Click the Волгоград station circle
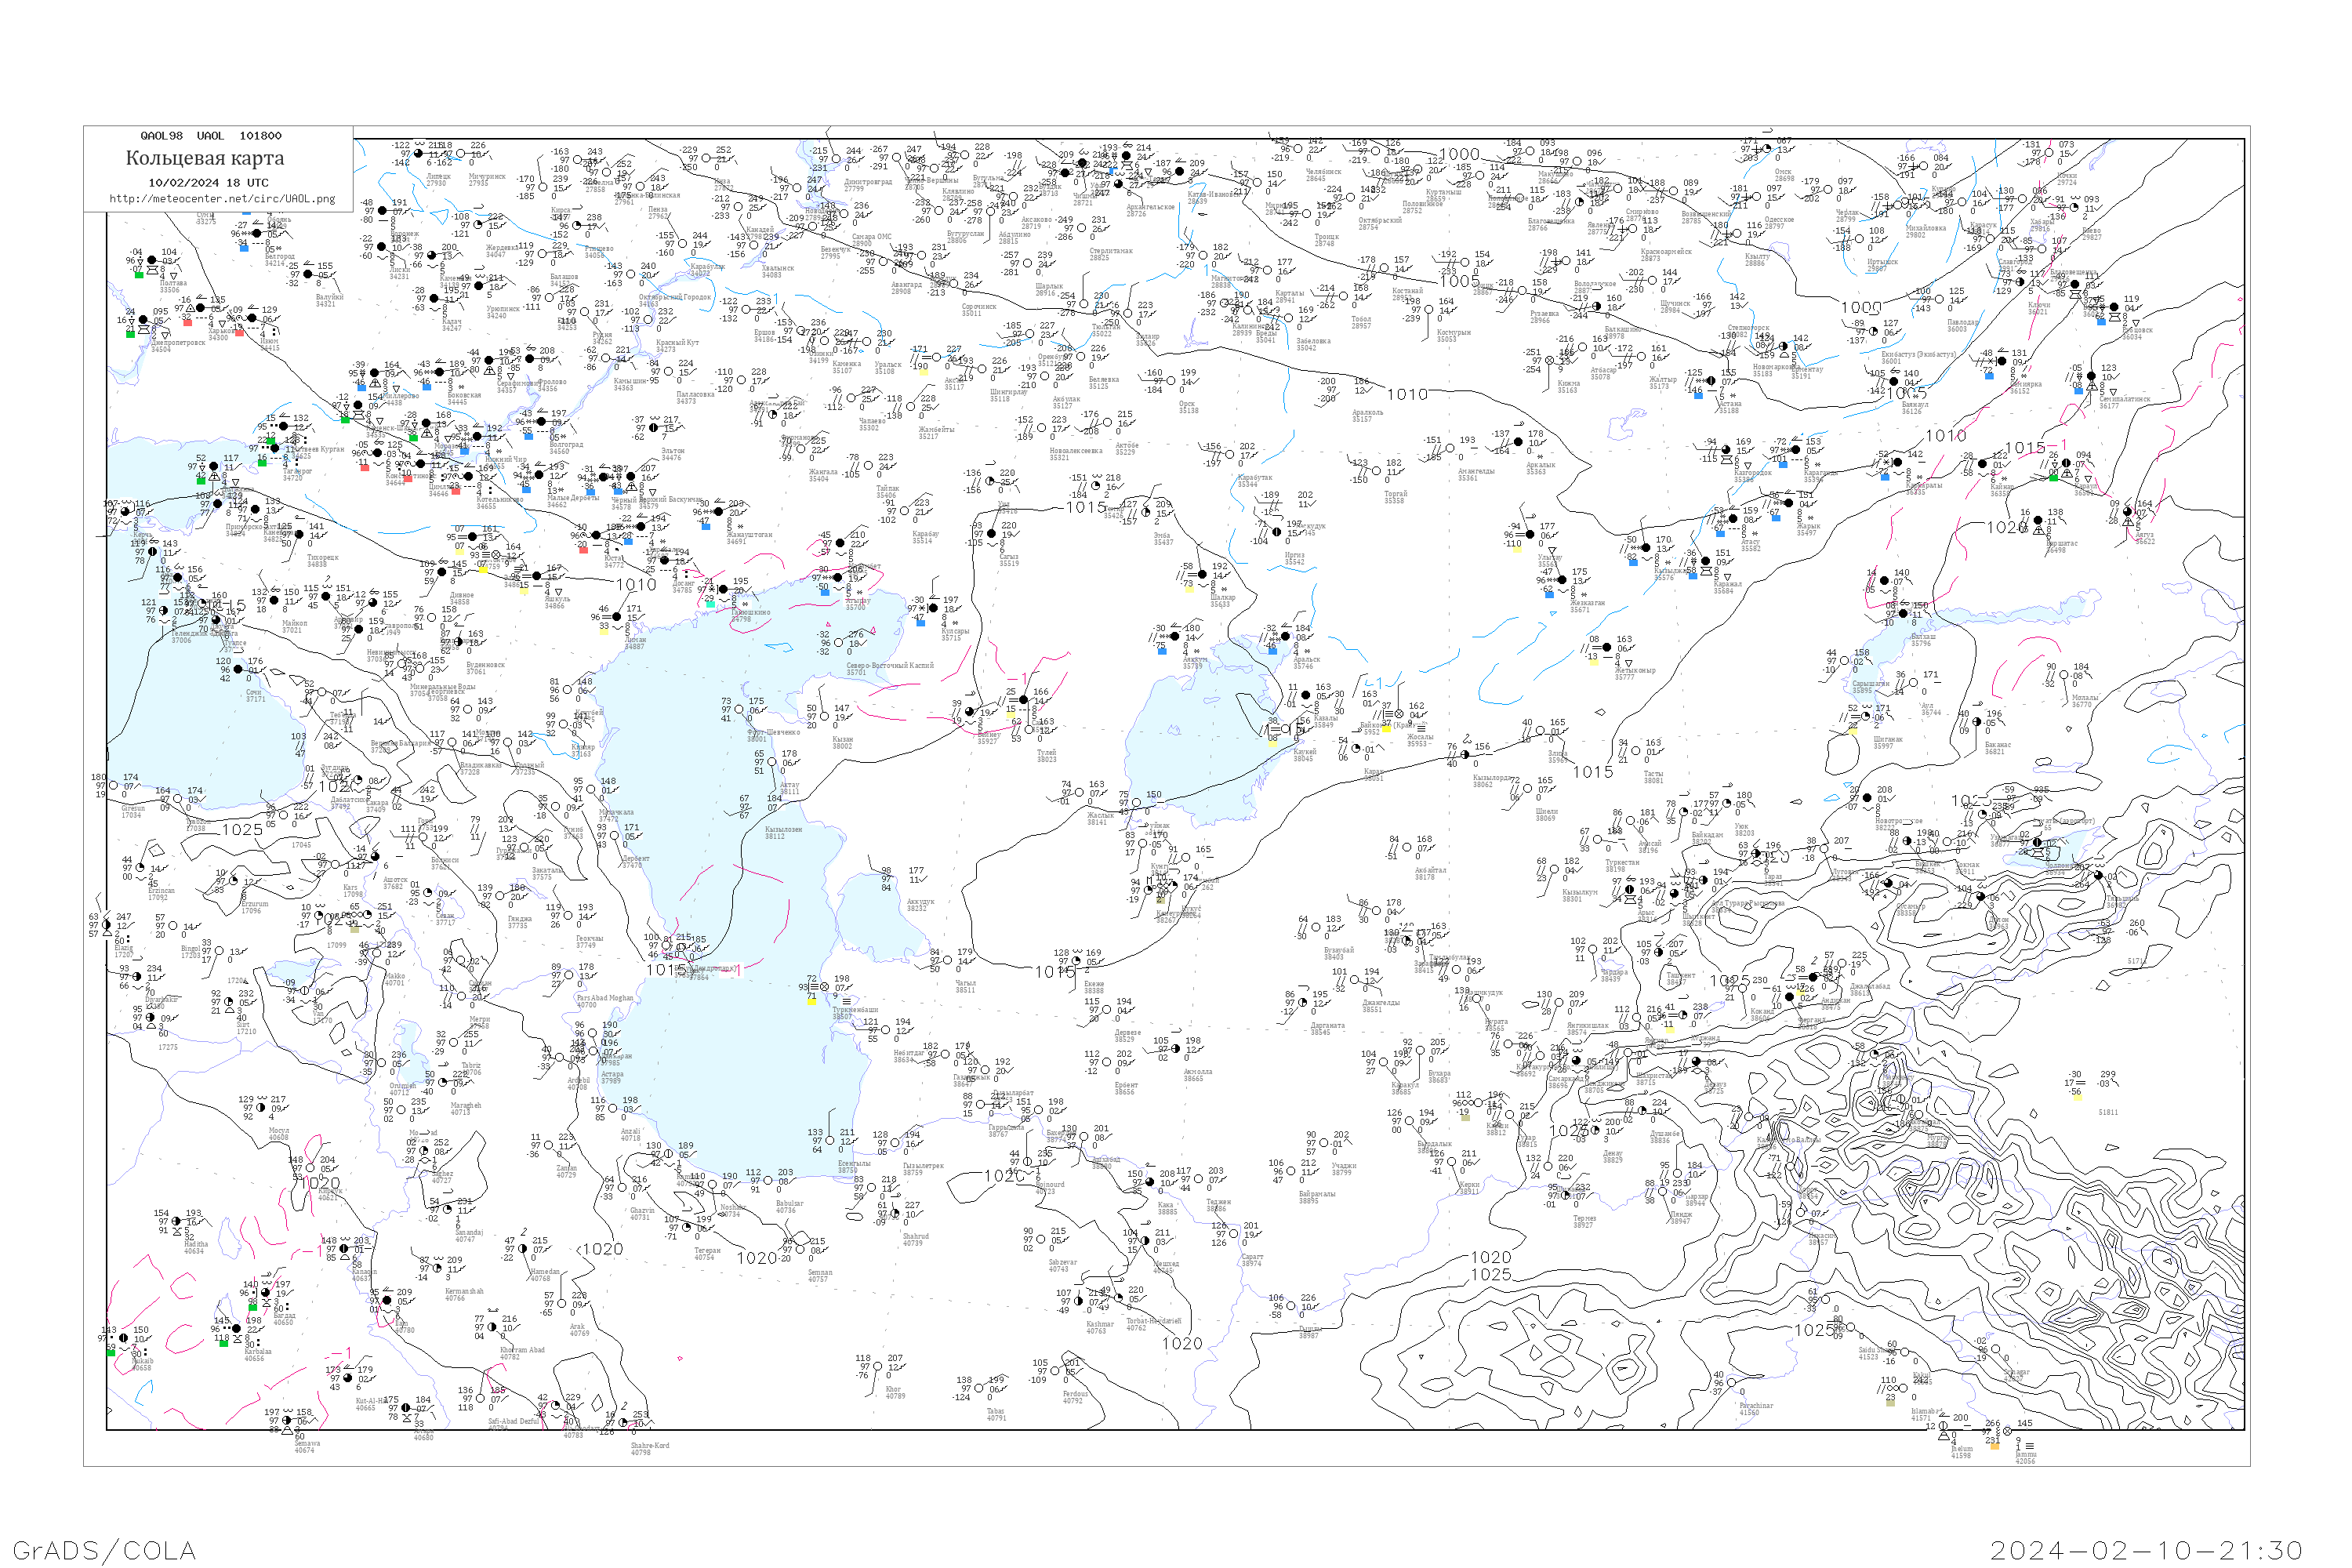 click(541, 422)
